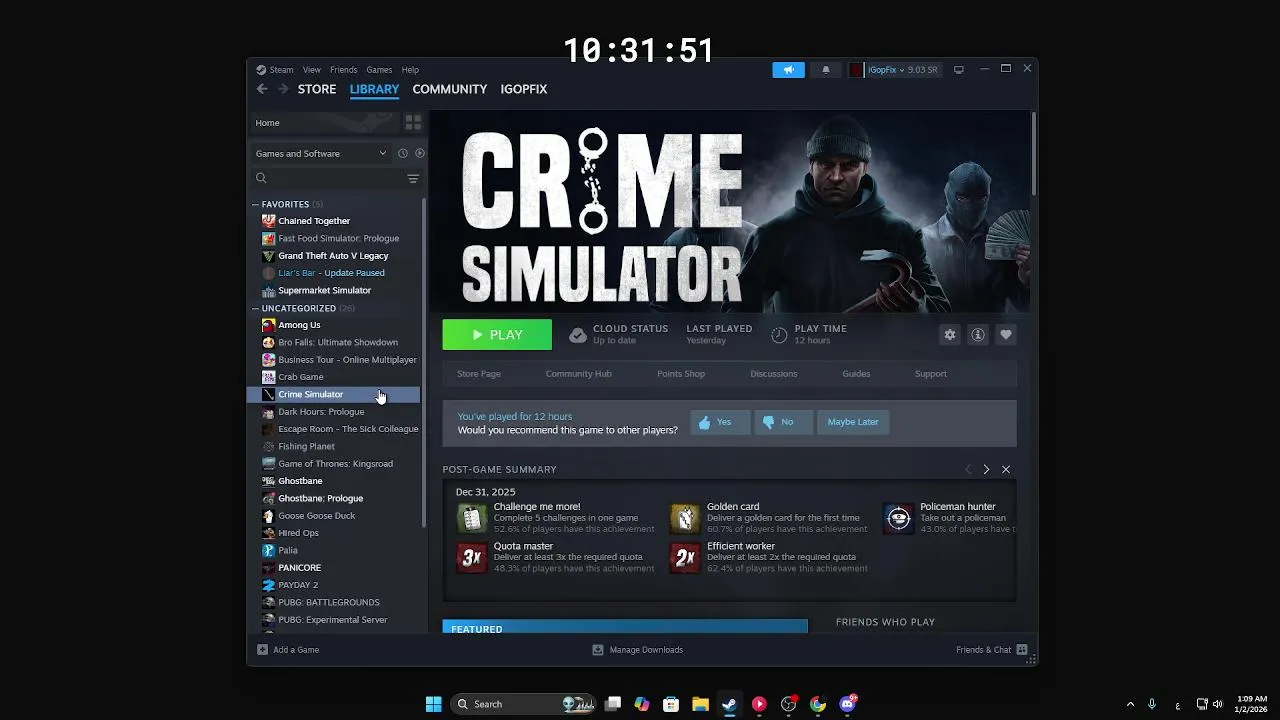
Task: Open the Windows Start menu
Action: pyautogui.click(x=434, y=704)
